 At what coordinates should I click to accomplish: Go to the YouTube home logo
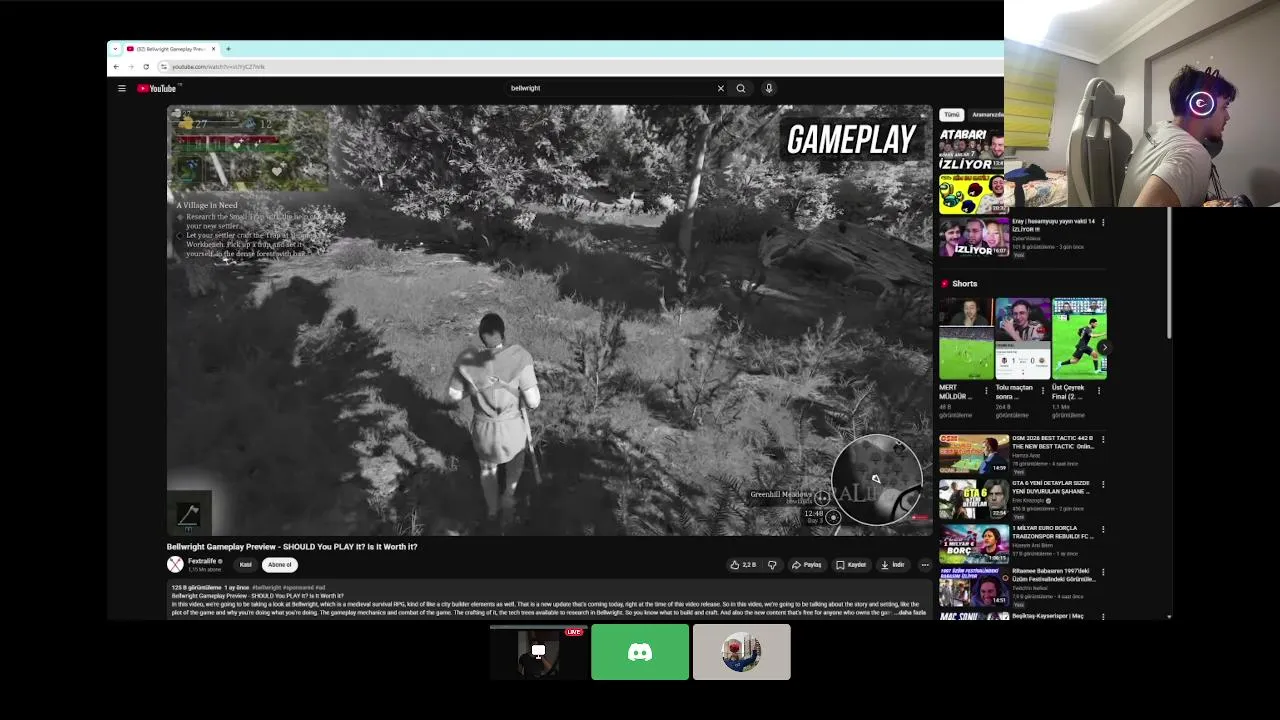point(157,88)
